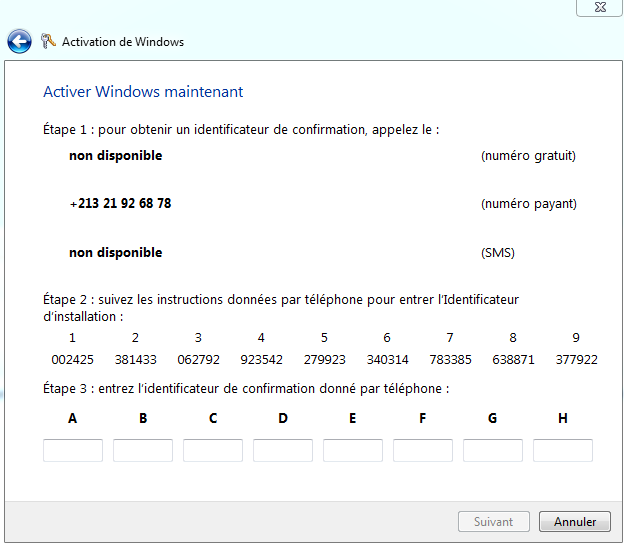Click installation ID block 381433
624x546 pixels.
(136, 360)
